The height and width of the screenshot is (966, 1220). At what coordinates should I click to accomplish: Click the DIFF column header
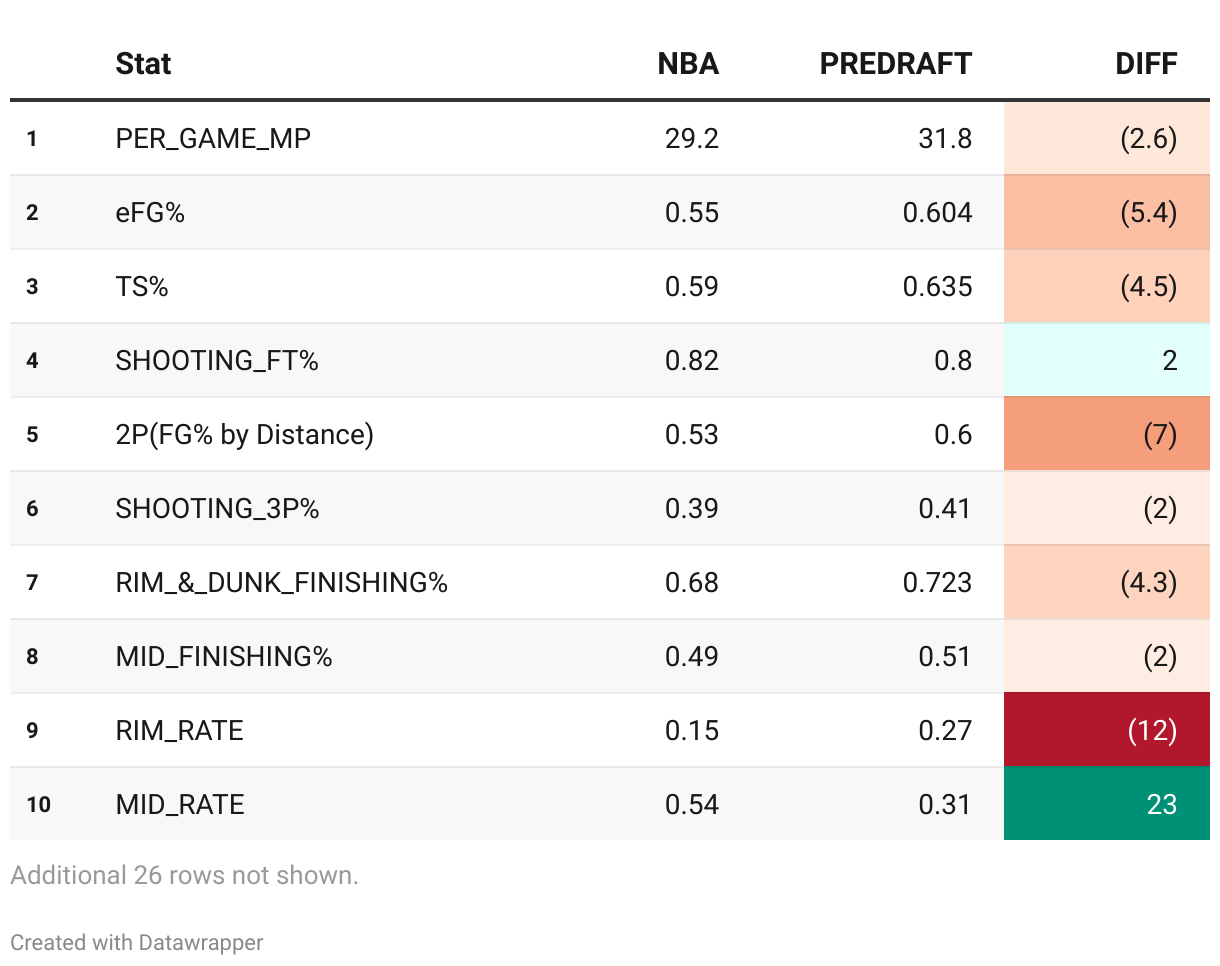point(1146,64)
